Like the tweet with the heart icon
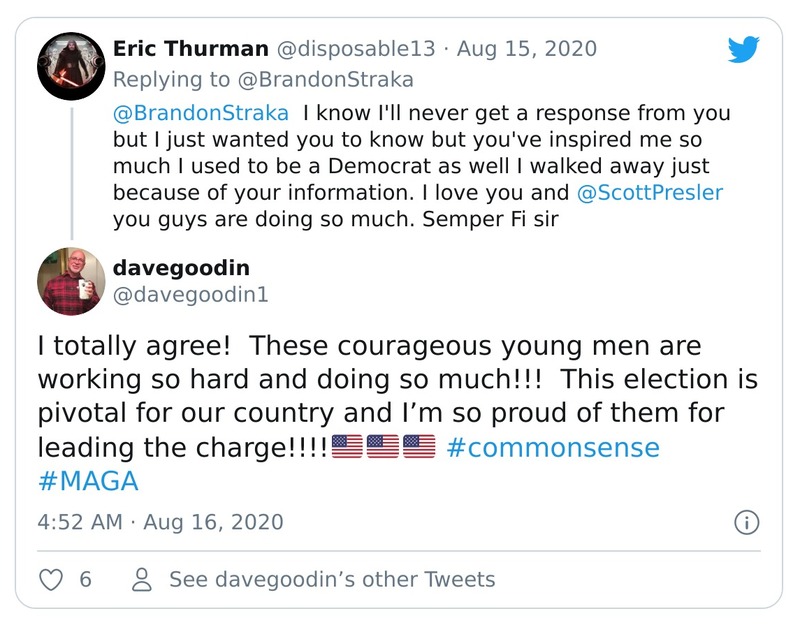The image size is (800, 632). click(51, 579)
